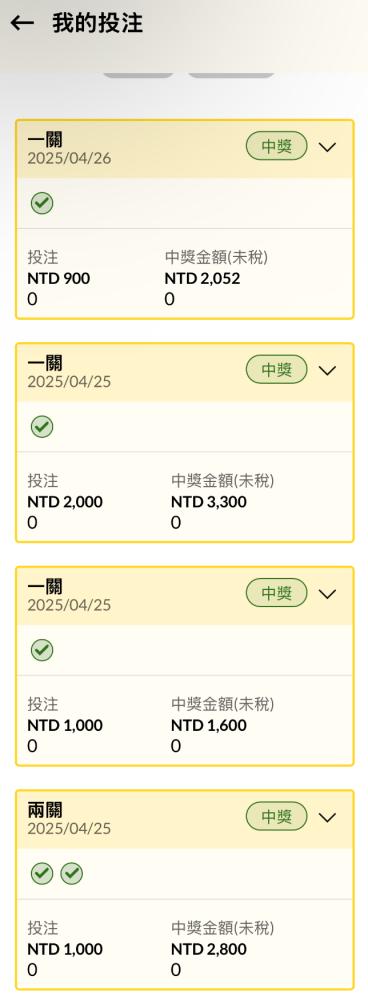Image resolution: width=368 pixels, height=1000 pixels.
Task: Tap the back arrow beside 我的投注
Action: [x=22, y=23]
